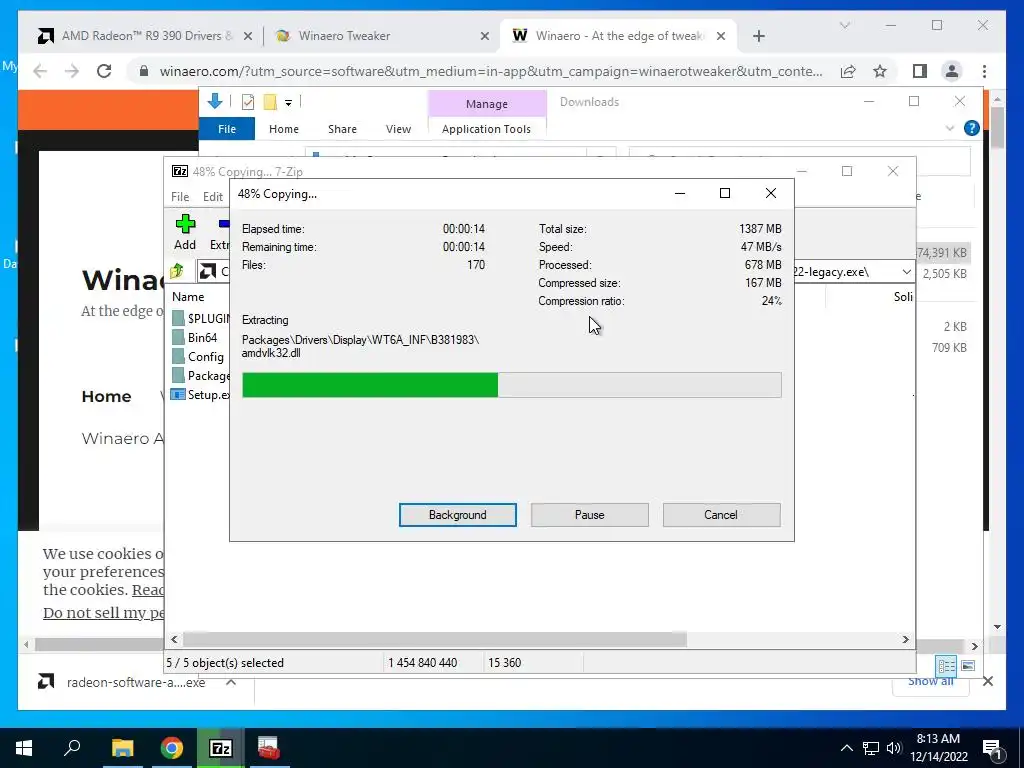Viewport: 1024px width, 768px height.
Task: Click Explorer help question mark icon
Action: point(971,128)
